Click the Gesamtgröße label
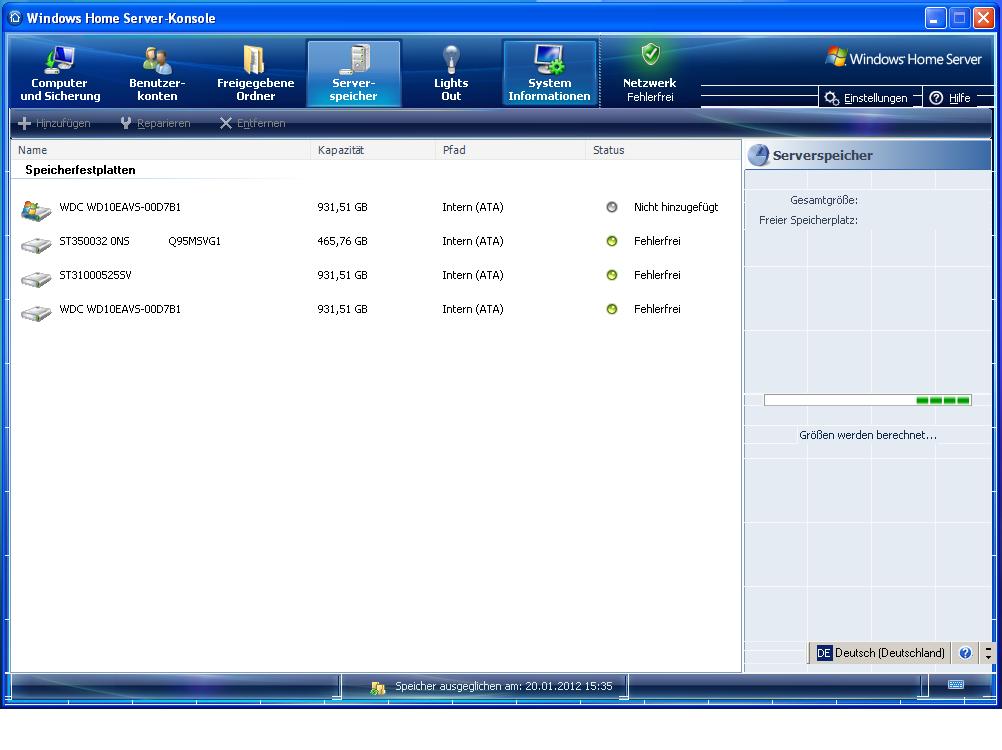The height and width of the screenshot is (750, 1002). pos(824,200)
